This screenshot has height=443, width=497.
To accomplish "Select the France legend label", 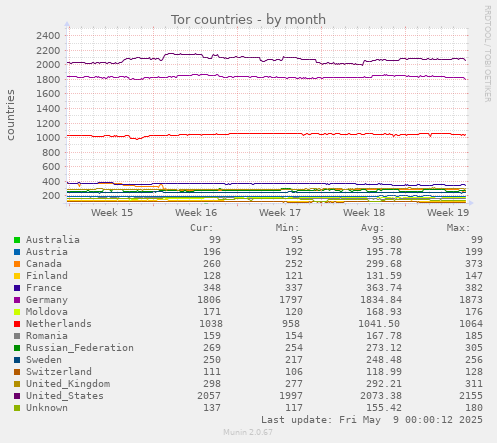I will 44,288.
